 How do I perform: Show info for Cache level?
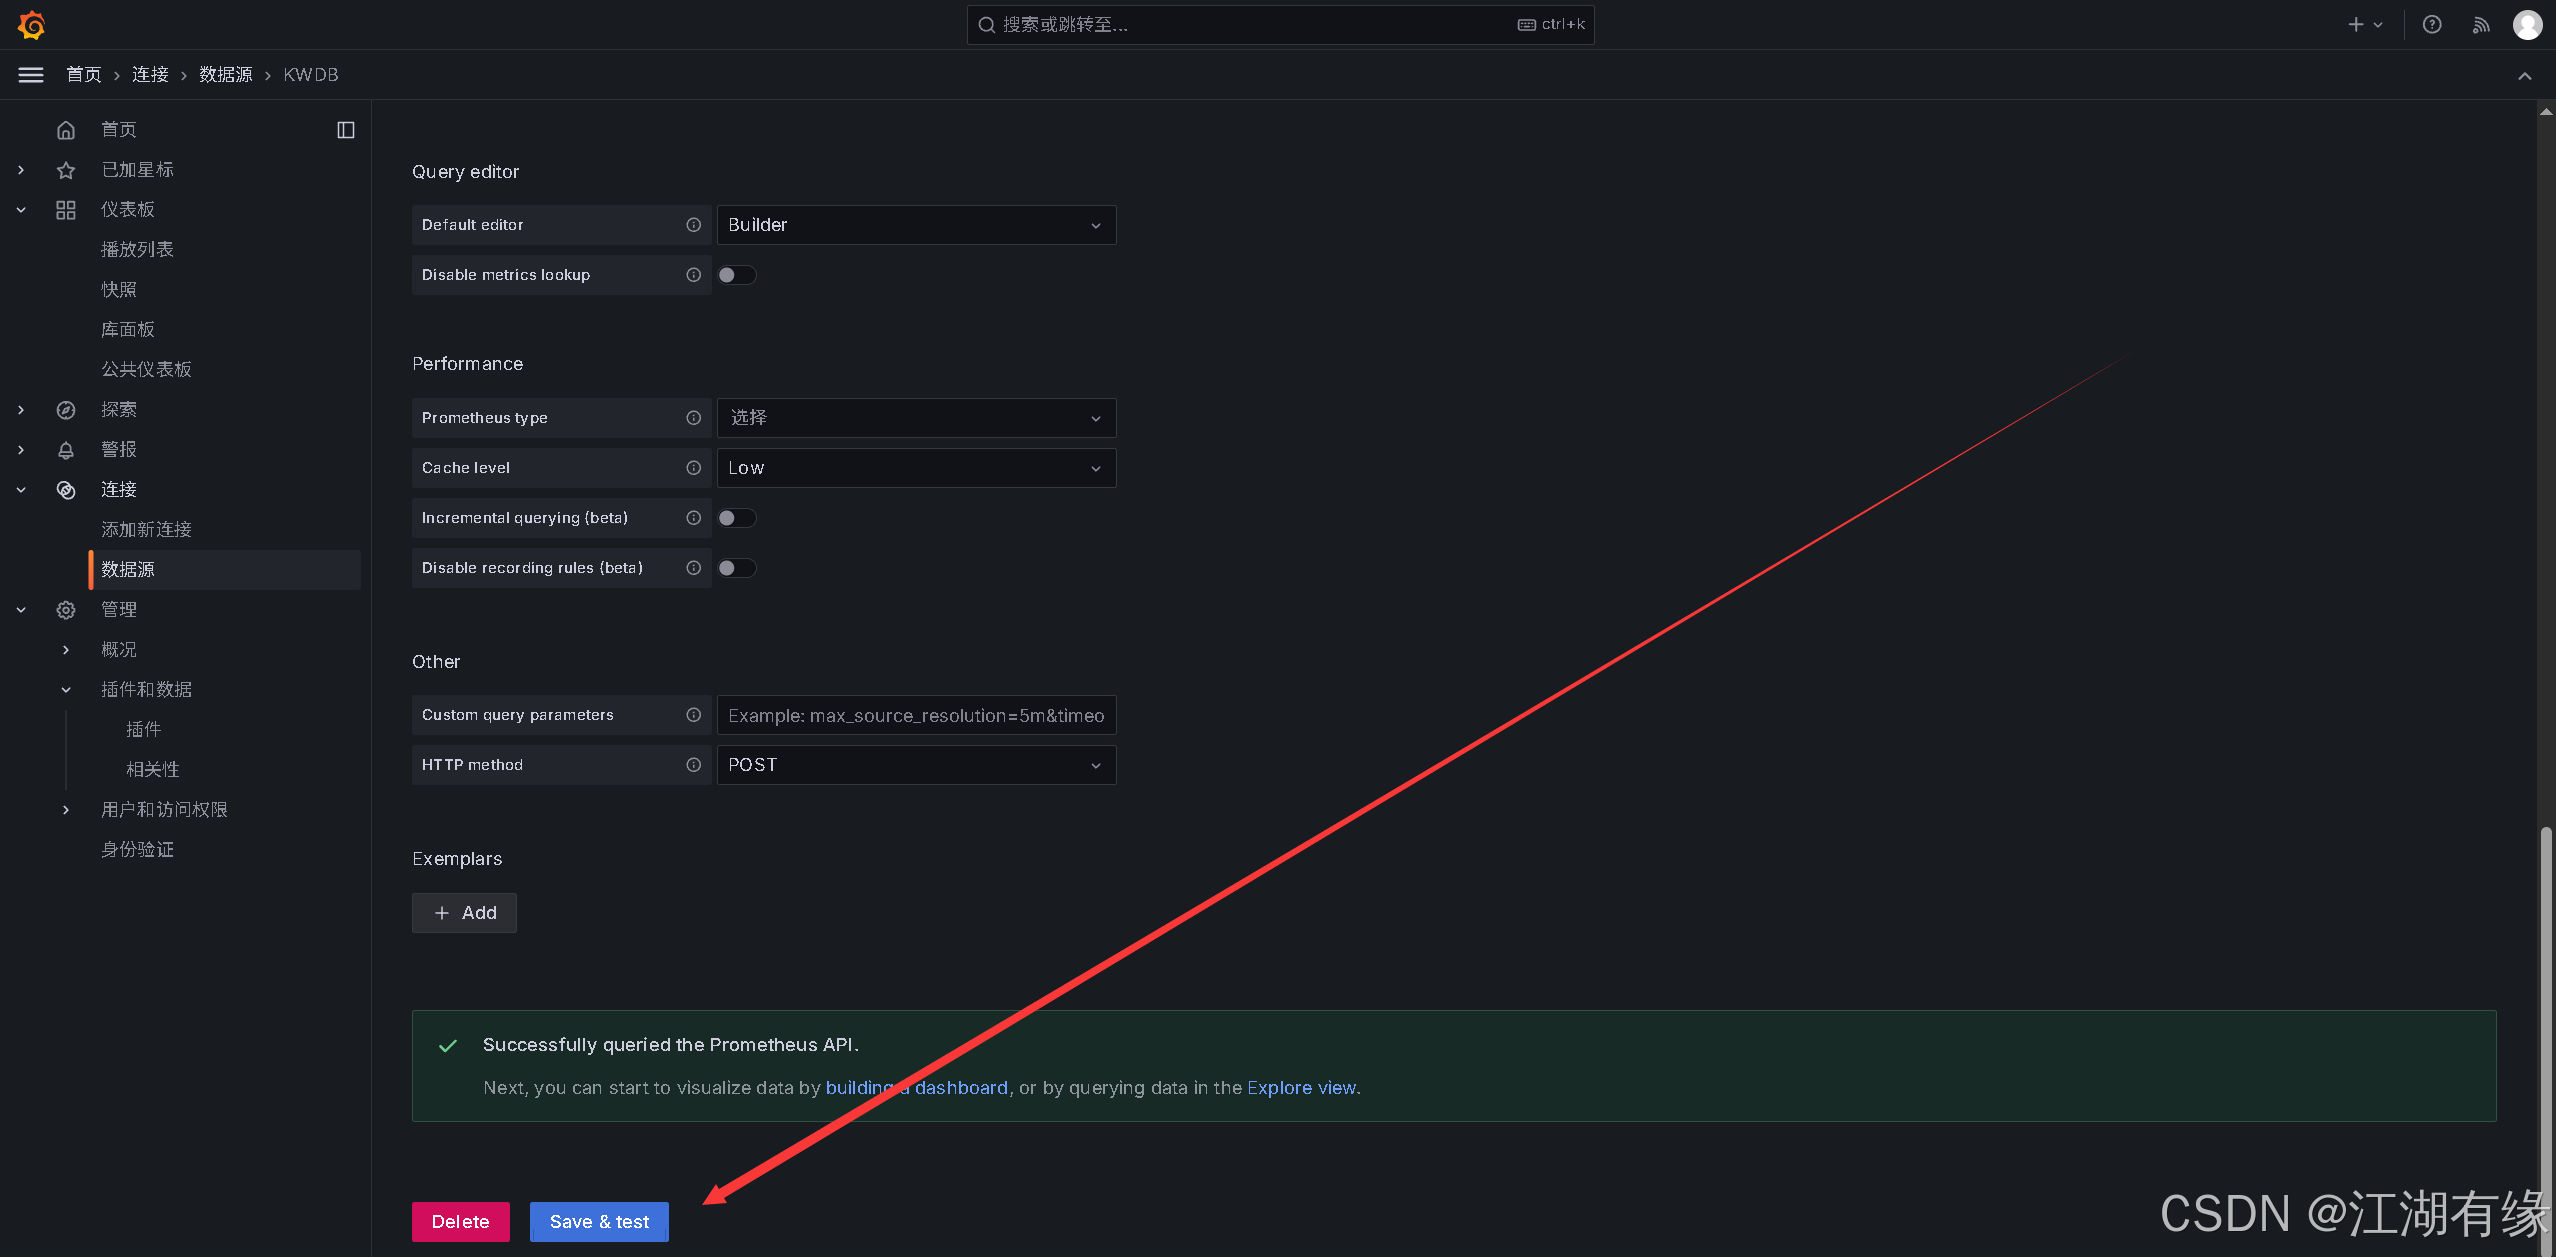pos(694,468)
